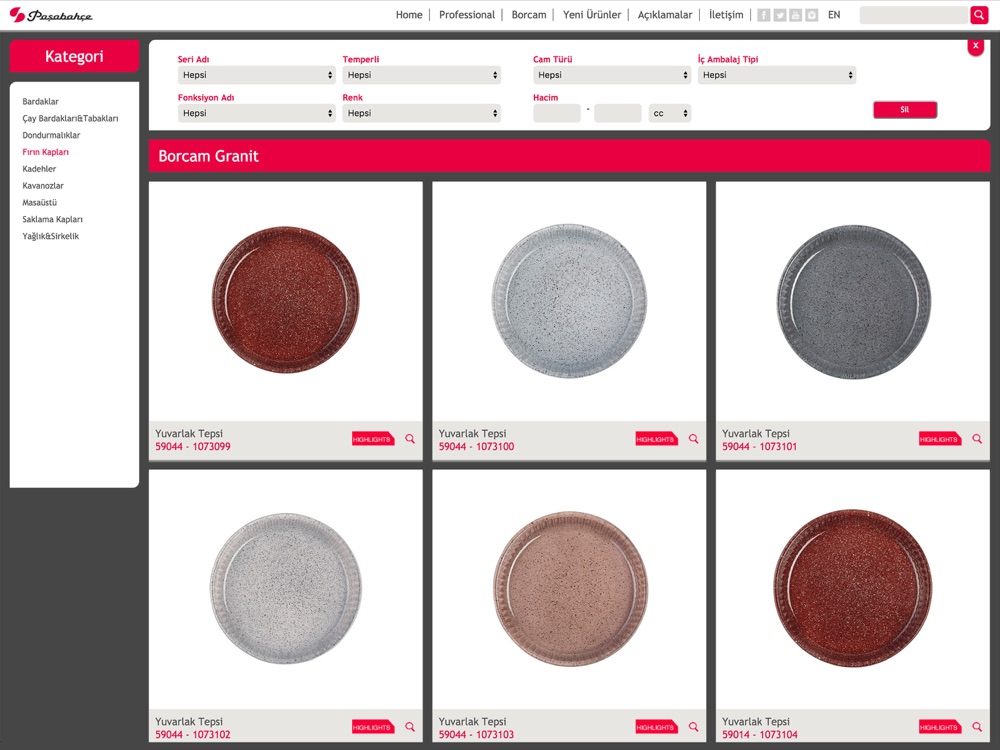
Task: Click the Borcam Granit section header
Action: pos(569,156)
